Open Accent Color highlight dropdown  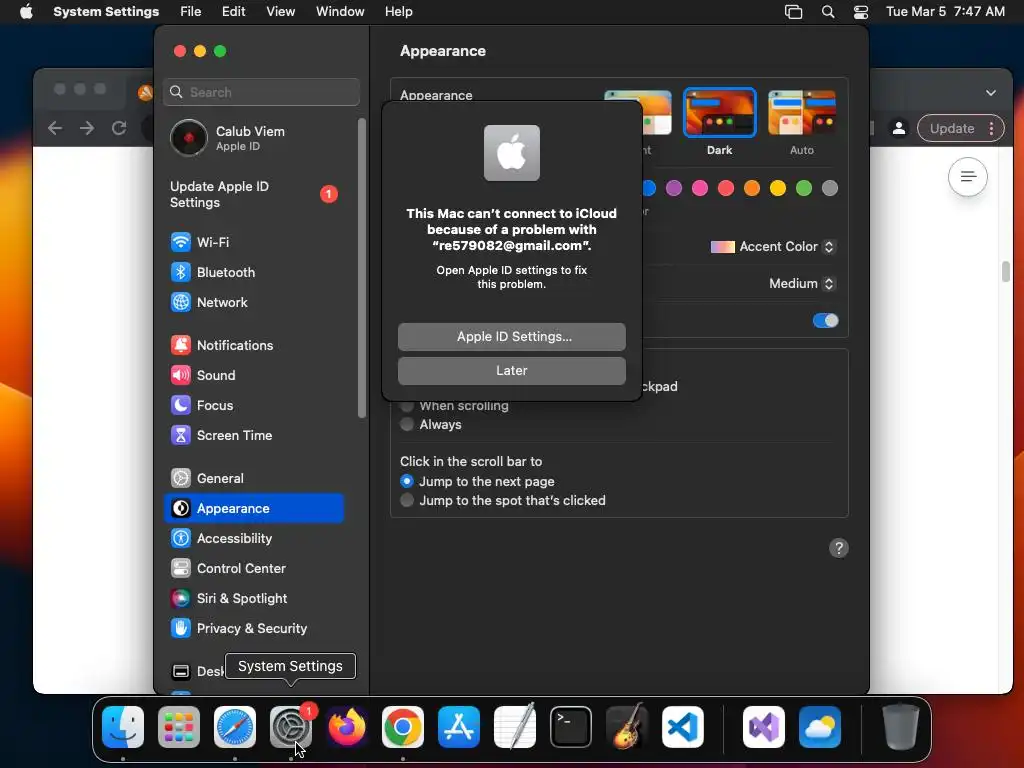coord(773,247)
